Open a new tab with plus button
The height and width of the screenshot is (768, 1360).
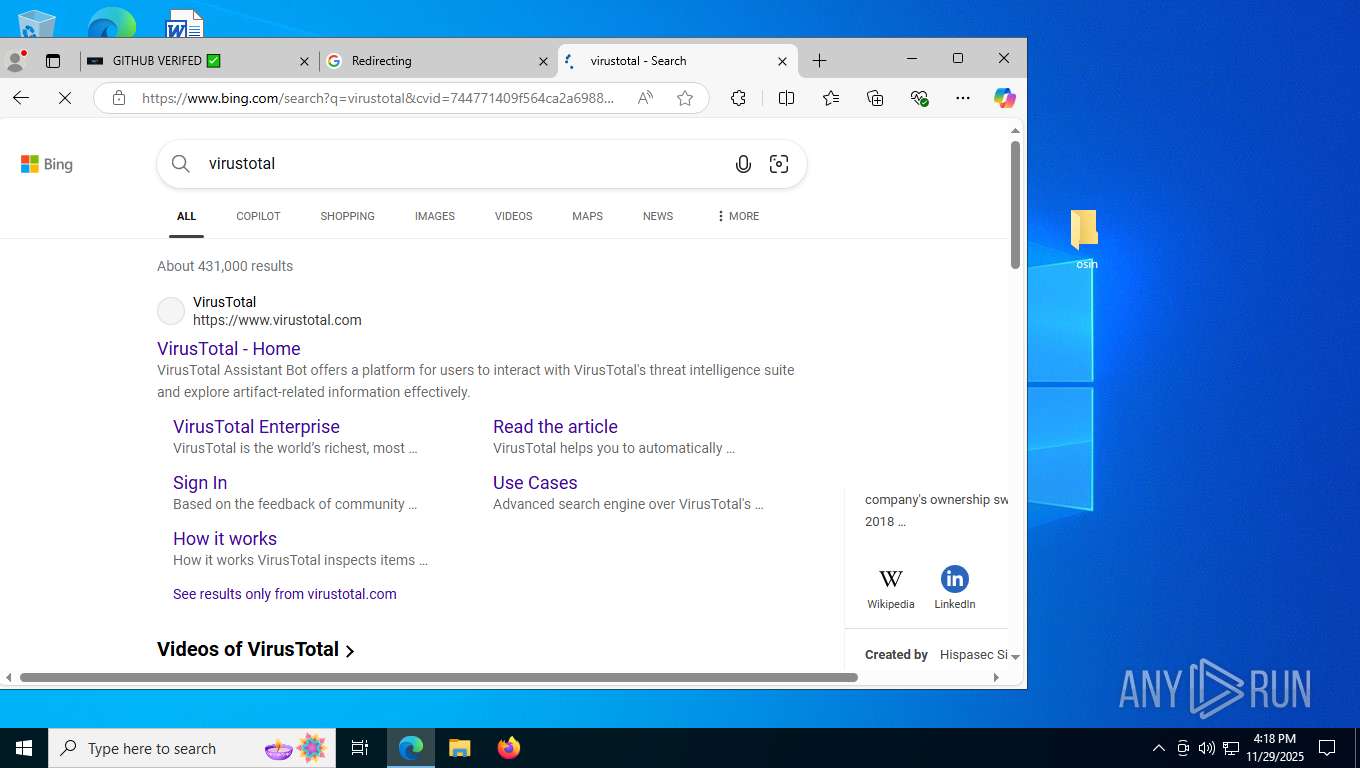(x=819, y=61)
